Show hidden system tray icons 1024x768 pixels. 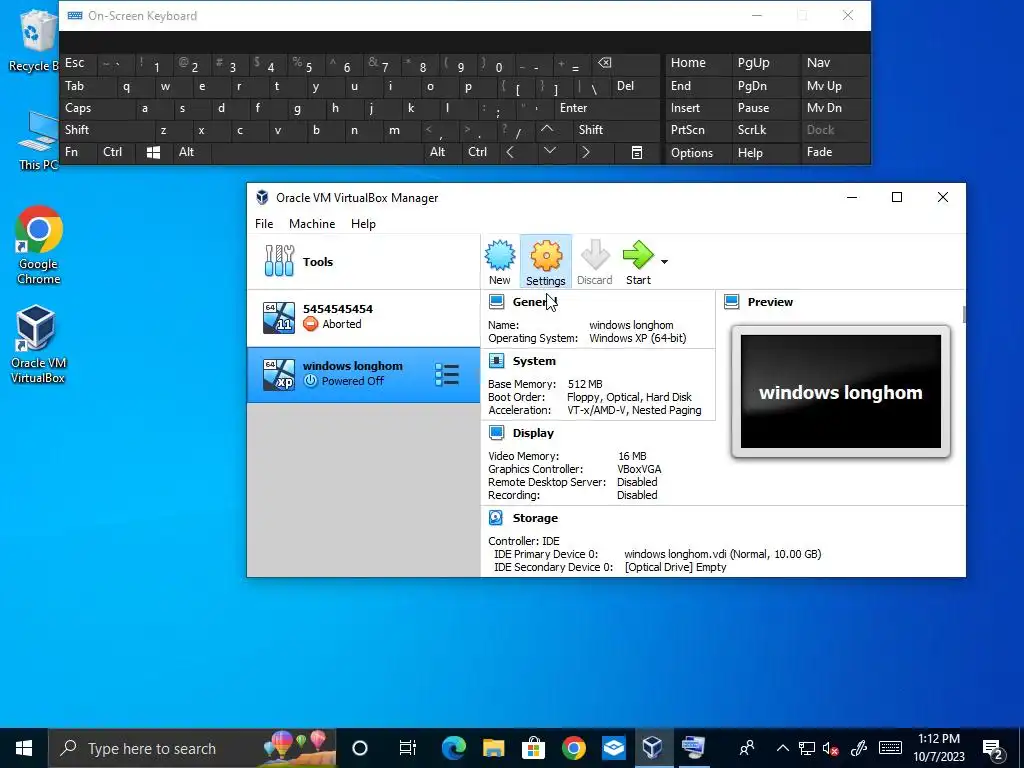(x=782, y=748)
